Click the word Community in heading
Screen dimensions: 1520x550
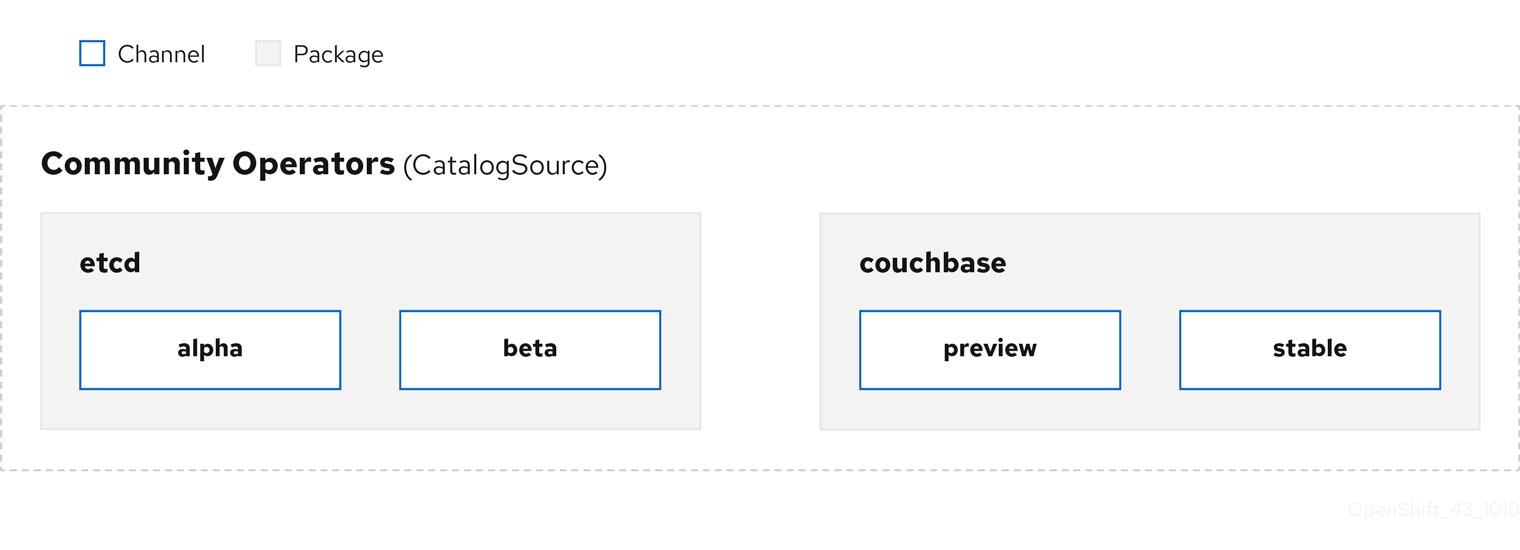pyautogui.click(x=132, y=164)
